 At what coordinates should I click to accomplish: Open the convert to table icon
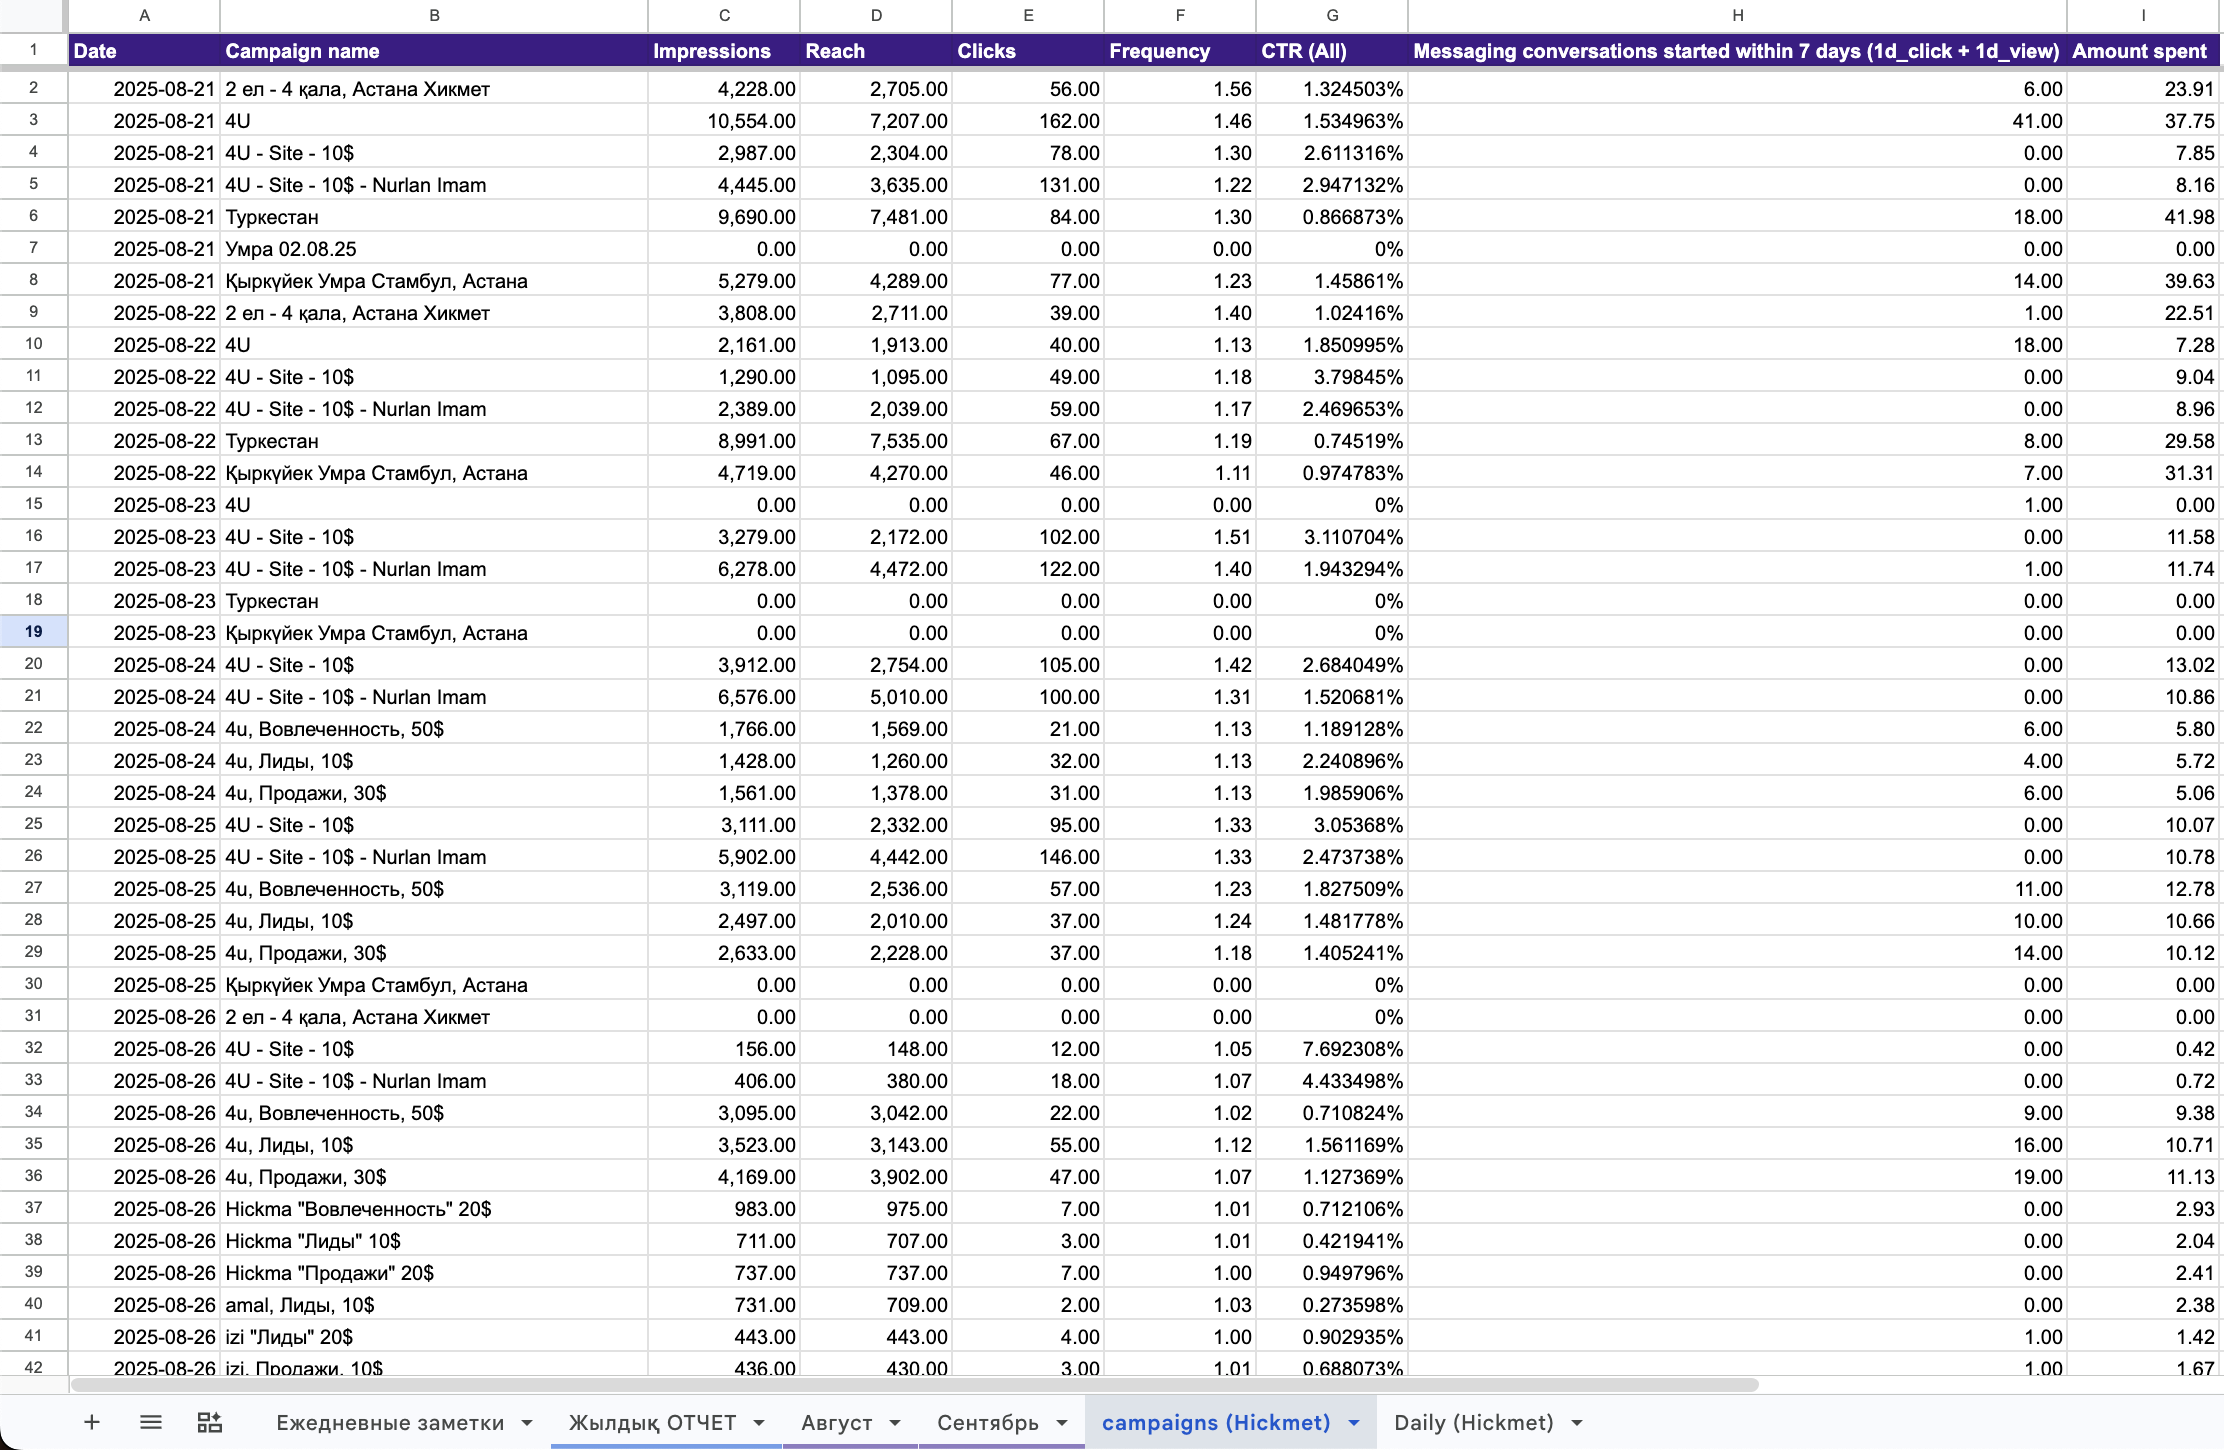pos(210,1422)
